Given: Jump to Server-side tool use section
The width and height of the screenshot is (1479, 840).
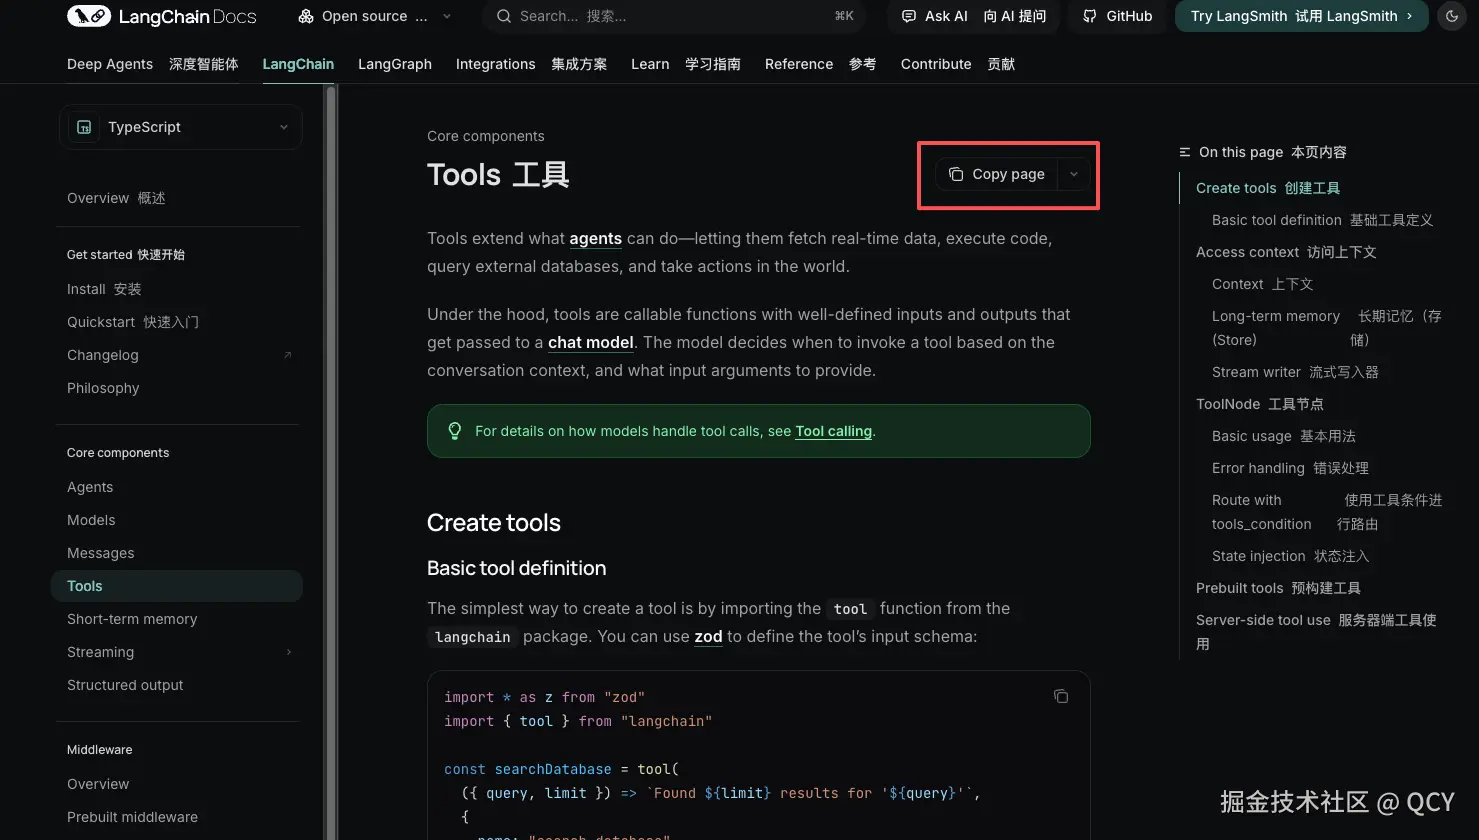Looking at the screenshot, I should [1316, 632].
